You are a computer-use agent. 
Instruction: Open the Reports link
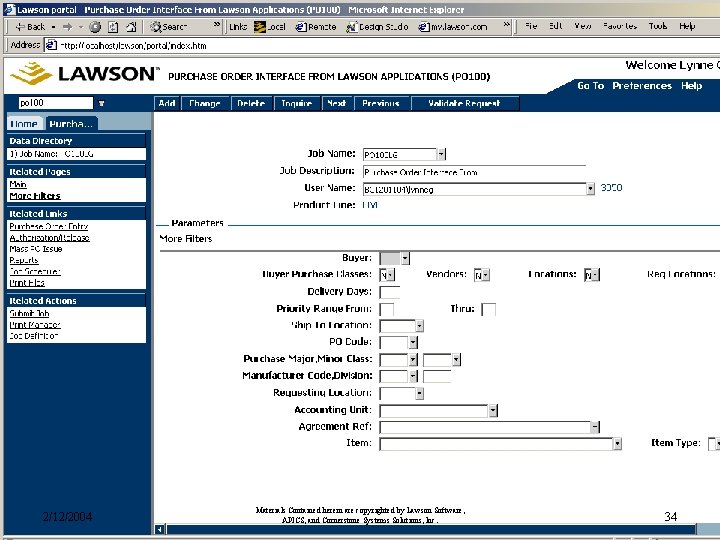click(x=24, y=260)
